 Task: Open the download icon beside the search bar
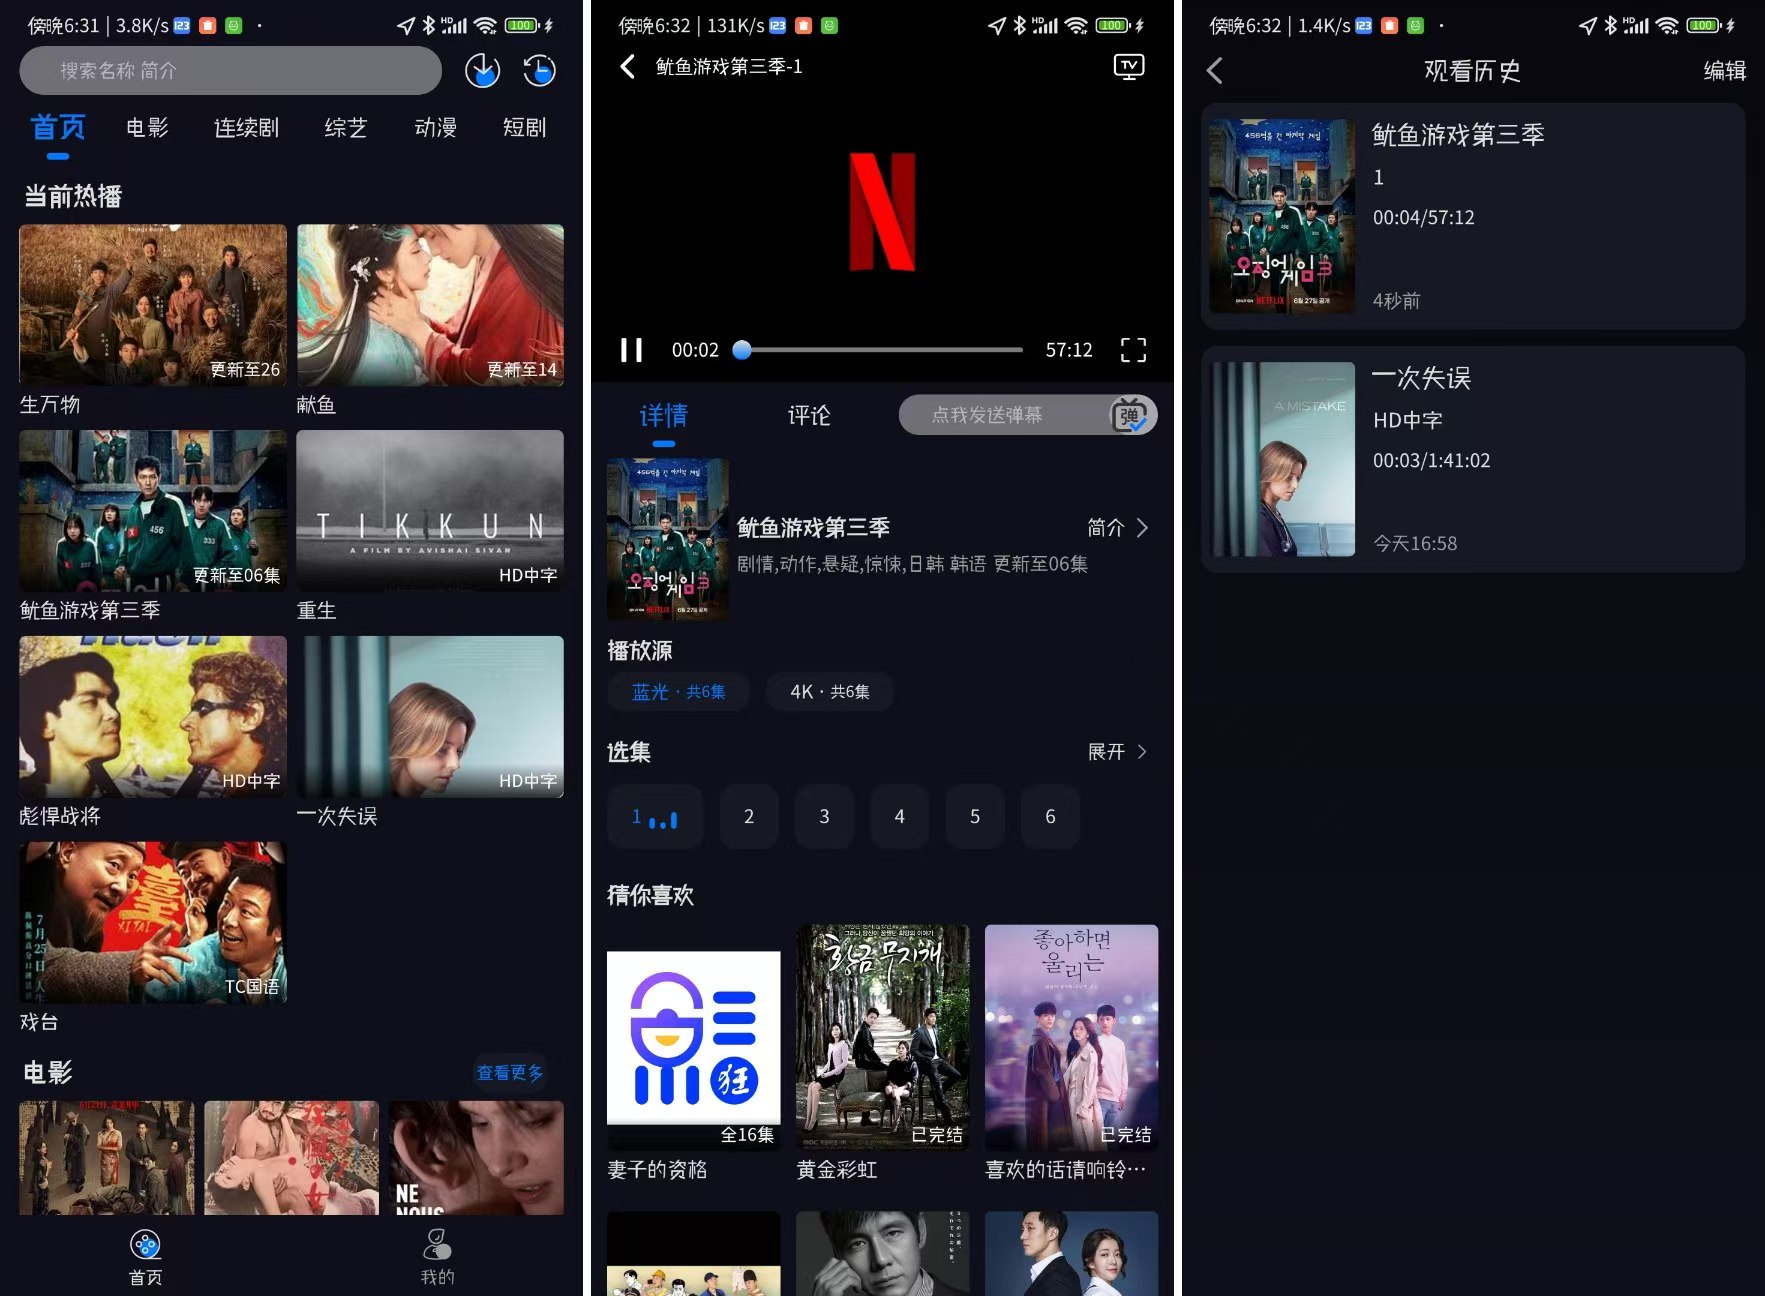(x=482, y=70)
